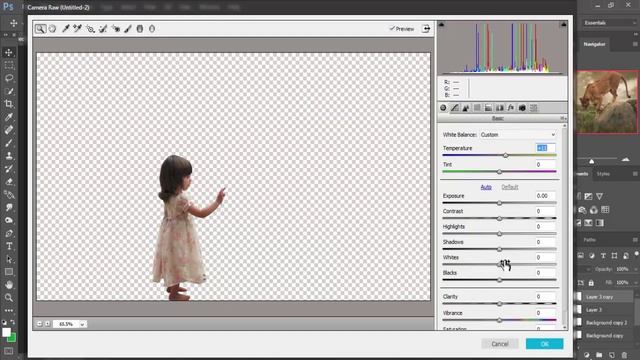Select Photoshop Hand tool in left toolbar
Screen dimensions: 640x360
(x=9, y=285)
